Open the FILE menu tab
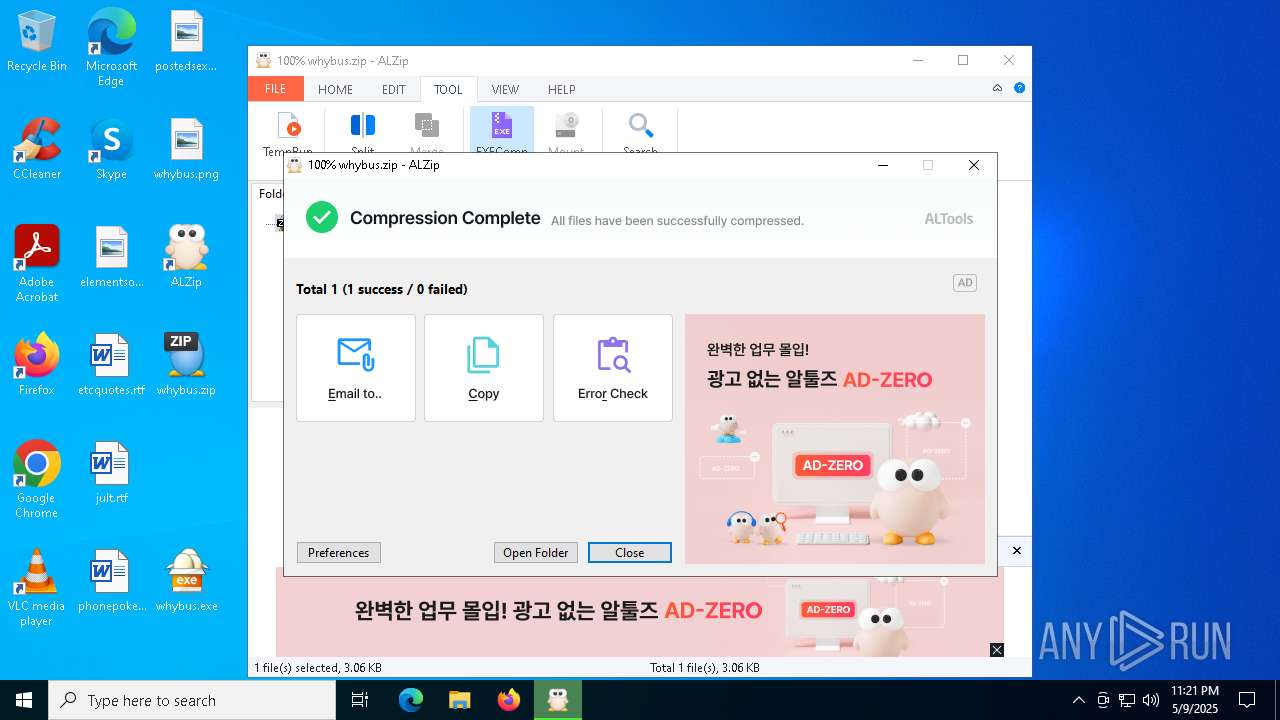 pyautogui.click(x=275, y=89)
